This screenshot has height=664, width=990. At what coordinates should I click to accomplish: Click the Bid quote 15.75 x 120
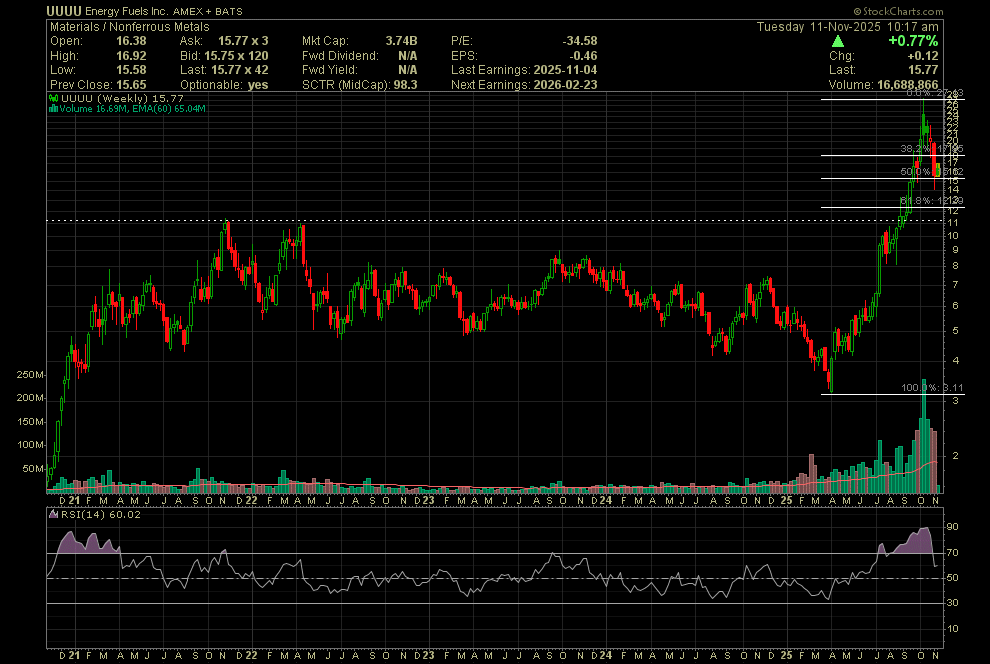pos(236,56)
